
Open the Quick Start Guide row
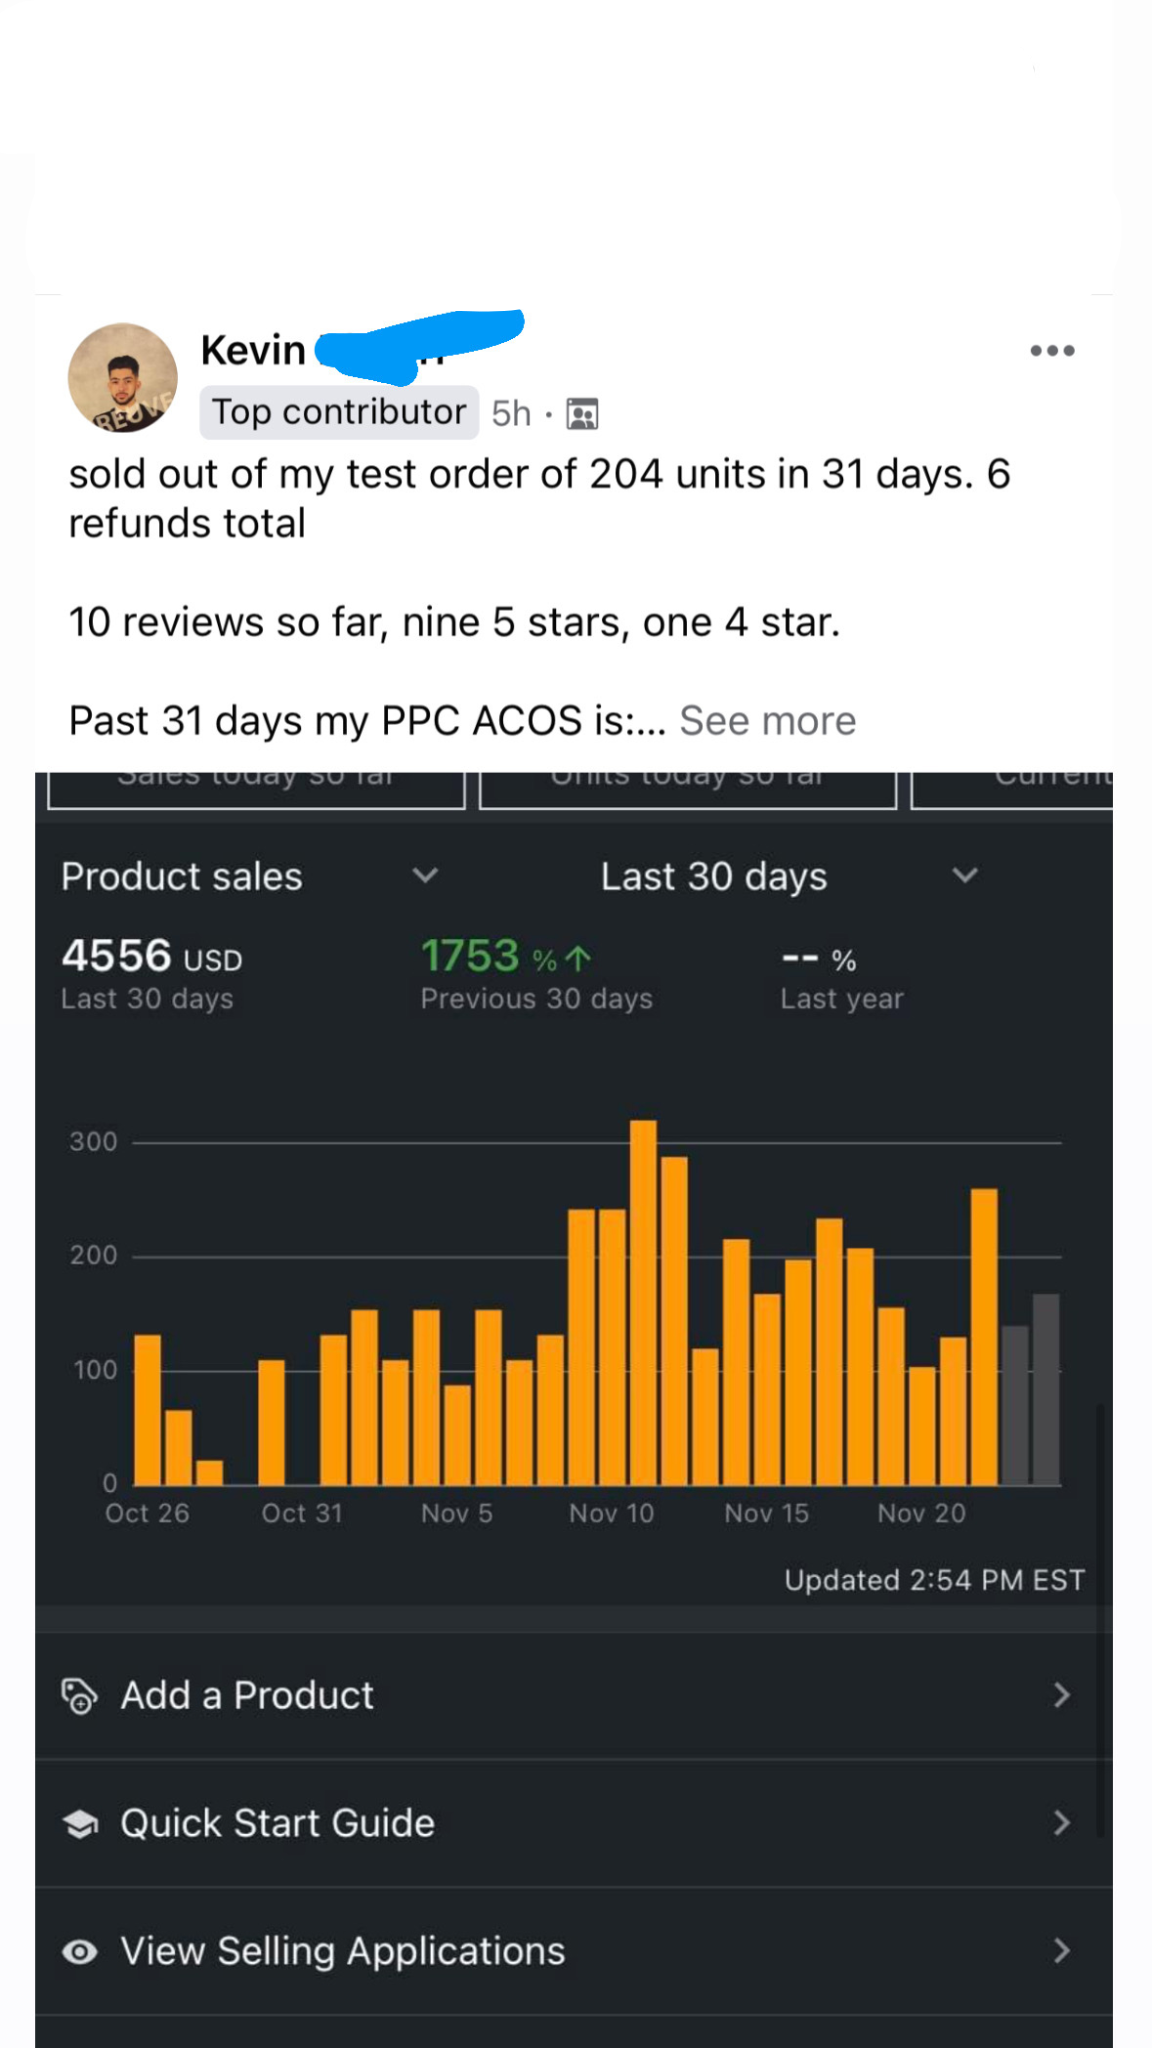(275, 1822)
